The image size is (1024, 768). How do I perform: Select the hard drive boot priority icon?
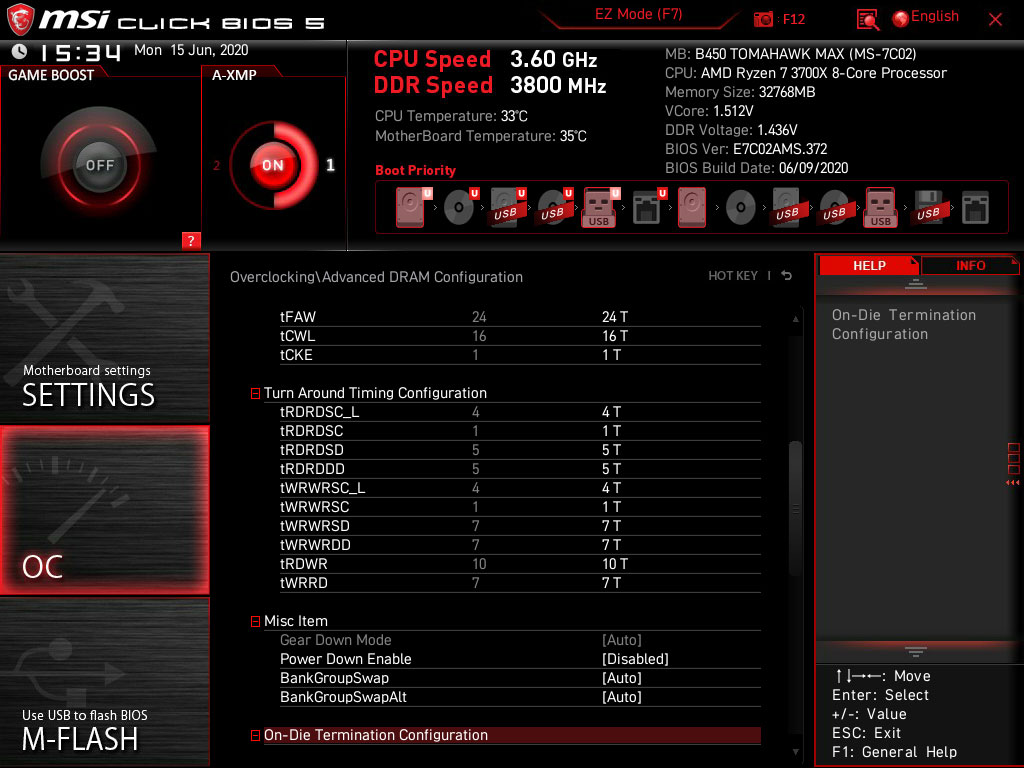point(408,207)
